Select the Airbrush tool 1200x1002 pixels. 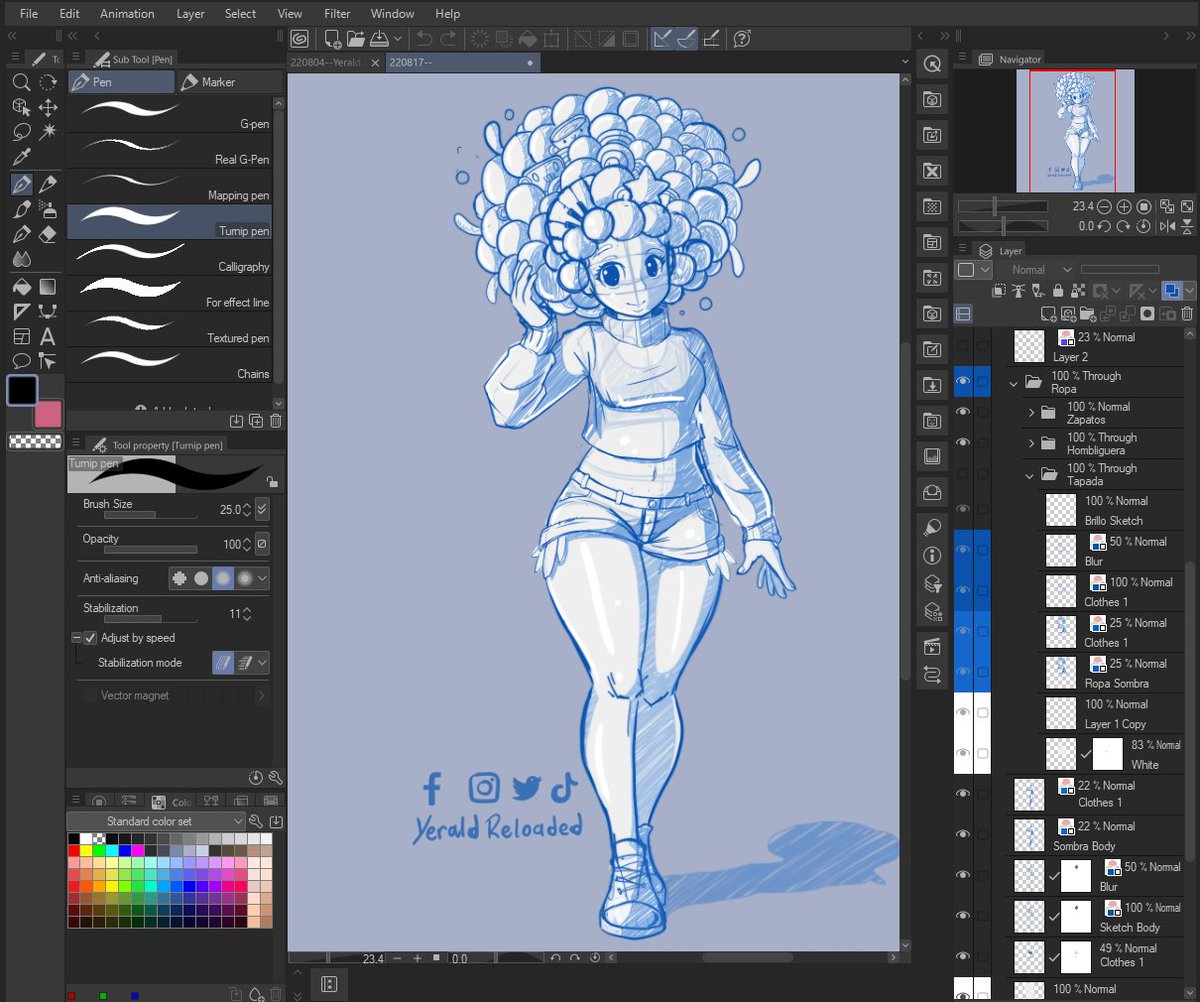47,209
